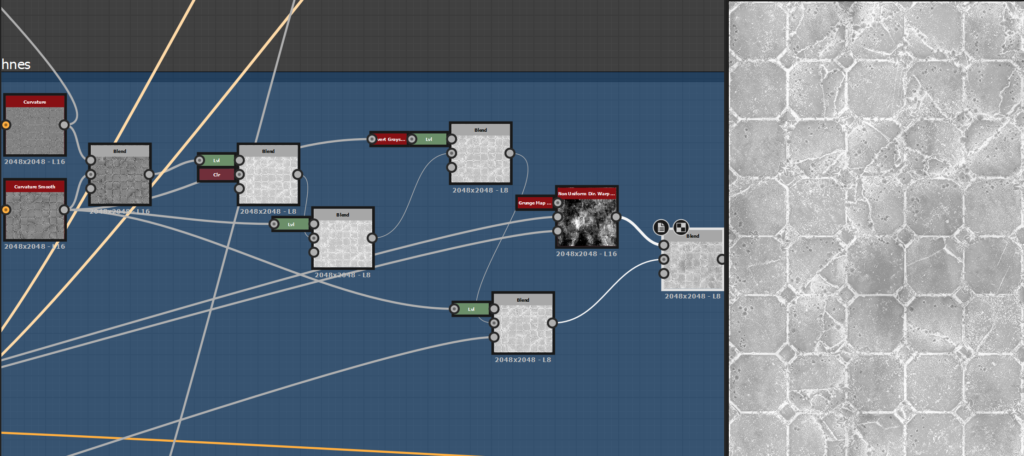The image size is (1024, 456).
Task: Select the Blend node fed by Convert Grayscale
Action: tap(481, 154)
